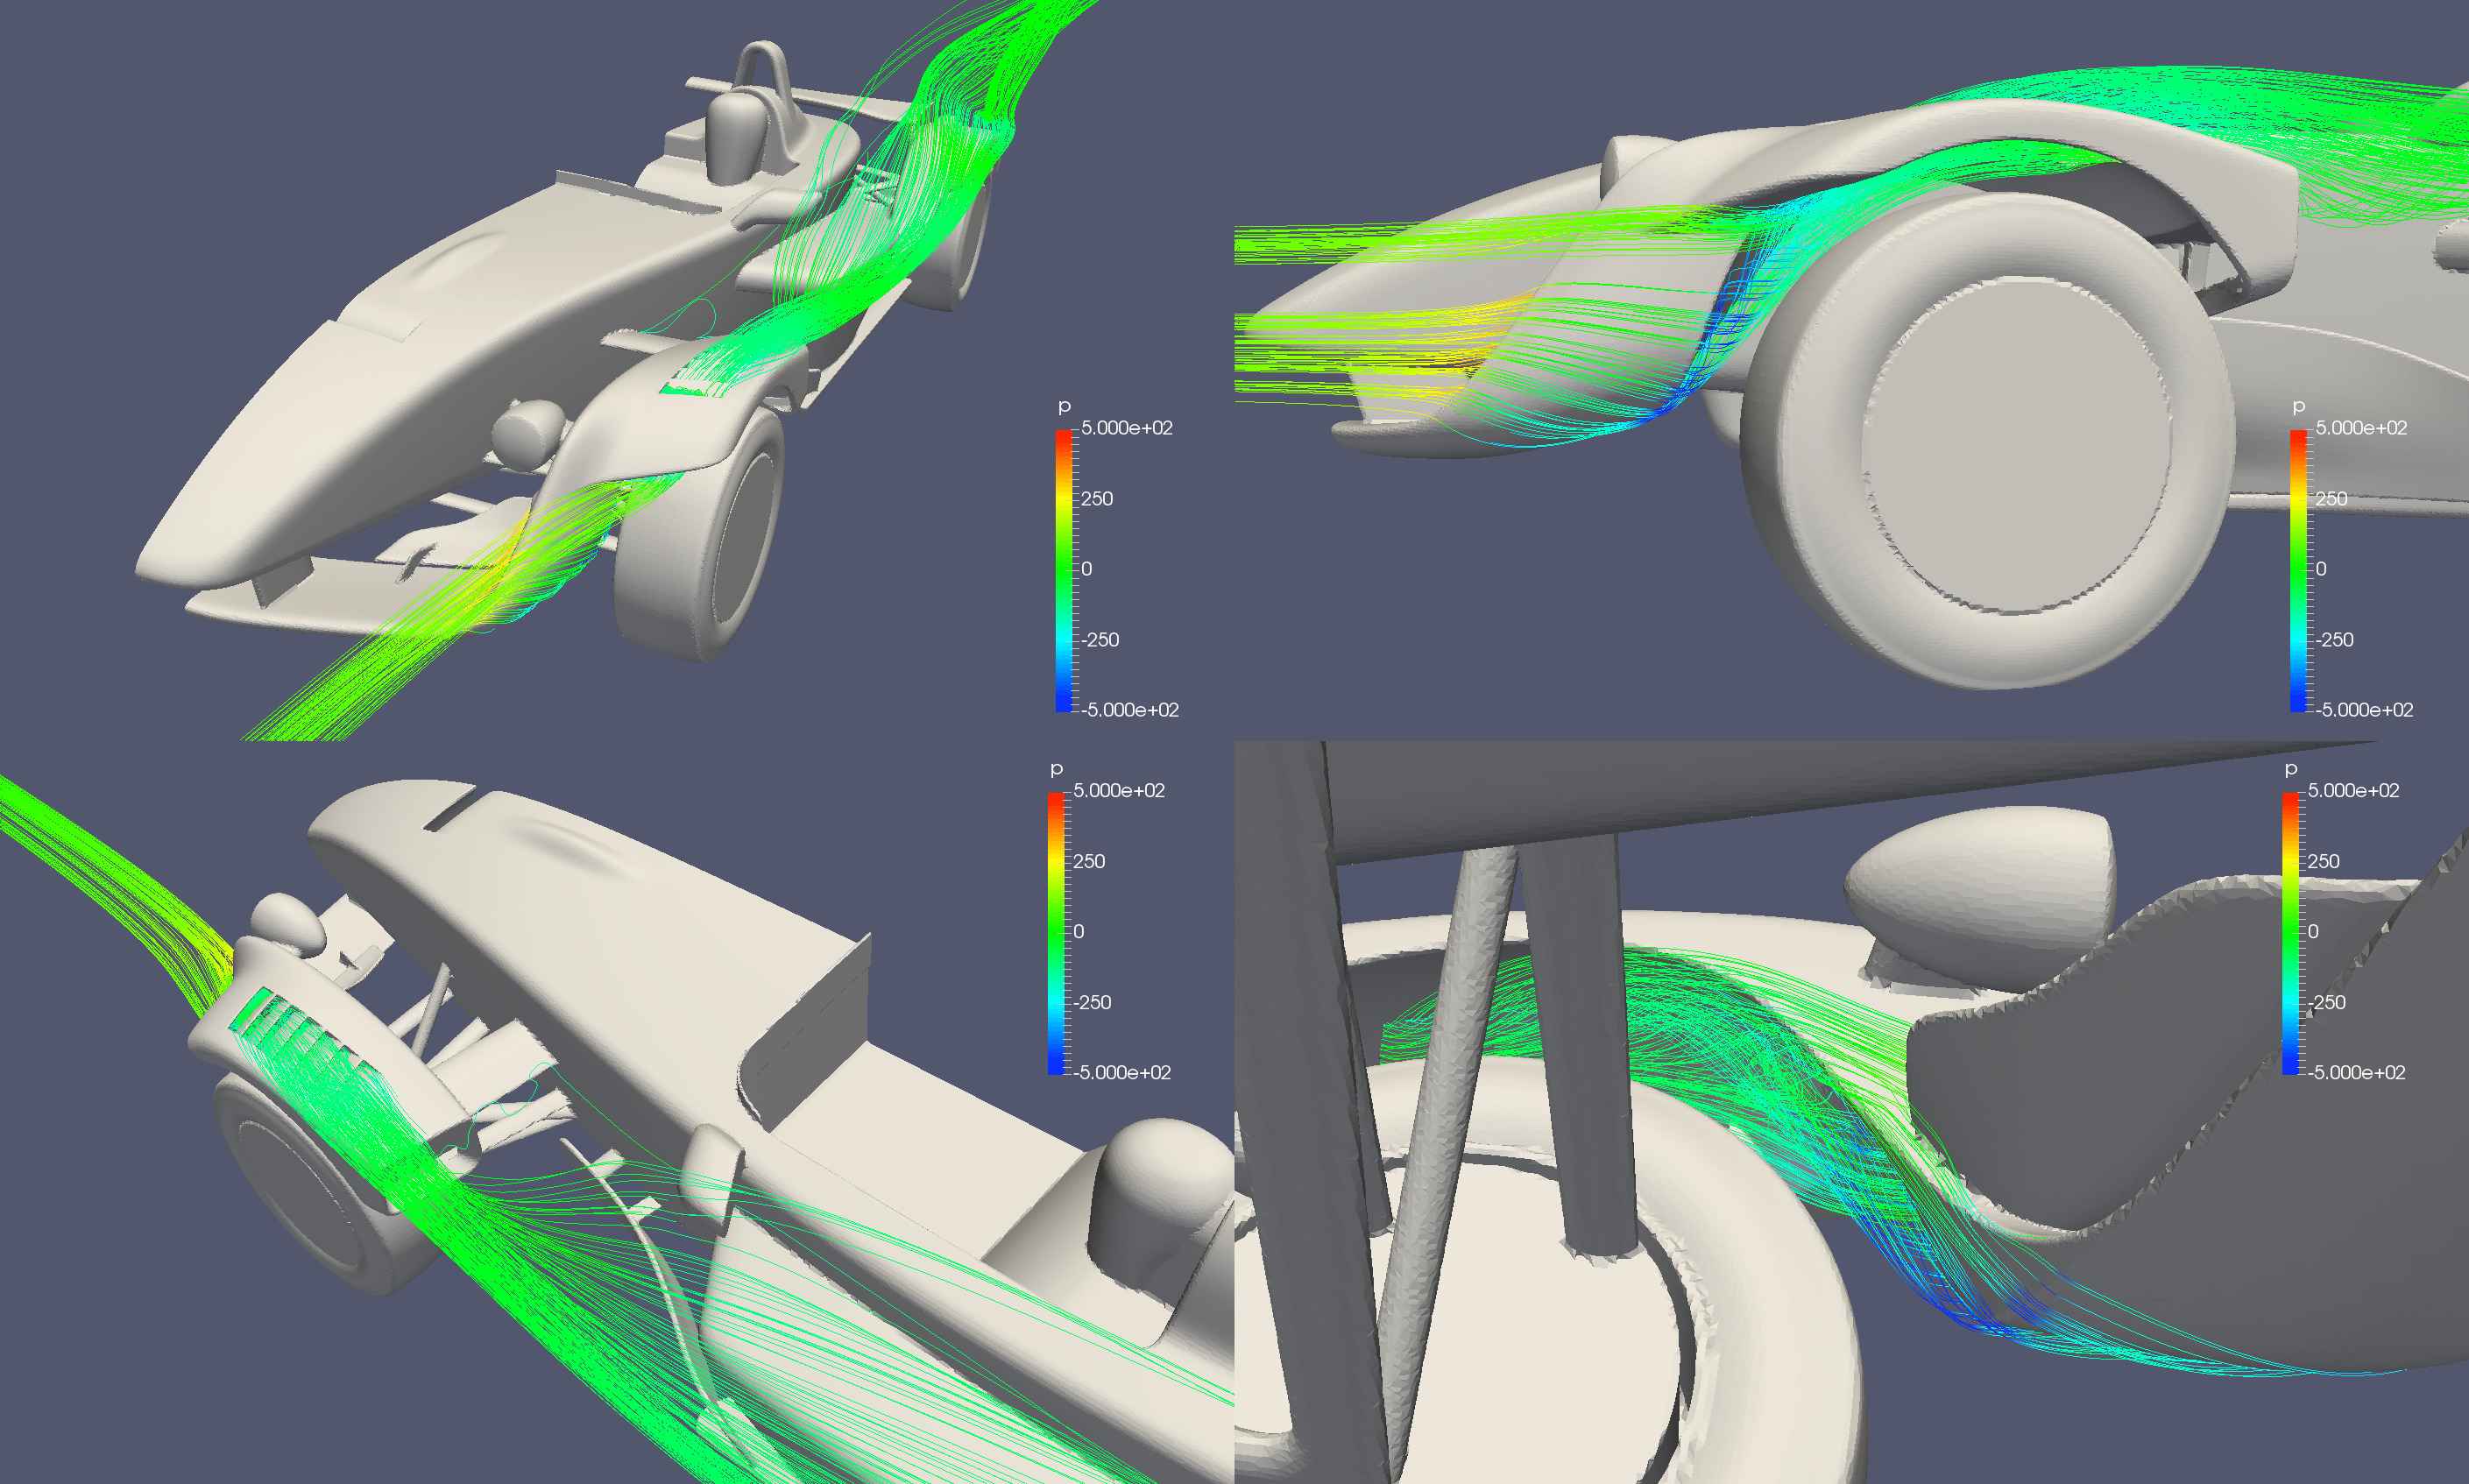The image size is (2469, 1484).
Task: Select legend title 'p' in wheel side-profile view
Action: point(2298,406)
